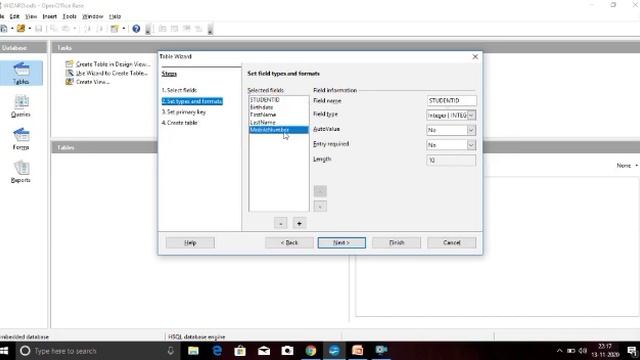Go to step 4 Create table
This screenshot has width=640, height=360.
coord(180,122)
